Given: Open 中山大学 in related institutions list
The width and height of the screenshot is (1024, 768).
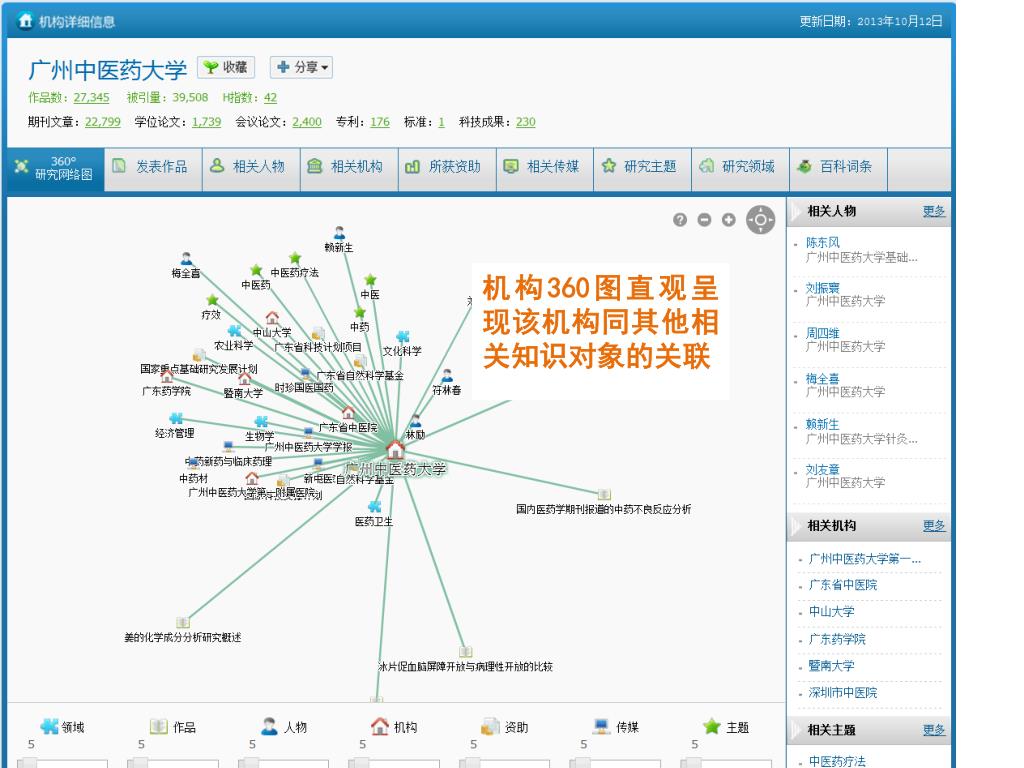Looking at the screenshot, I should point(831,612).
